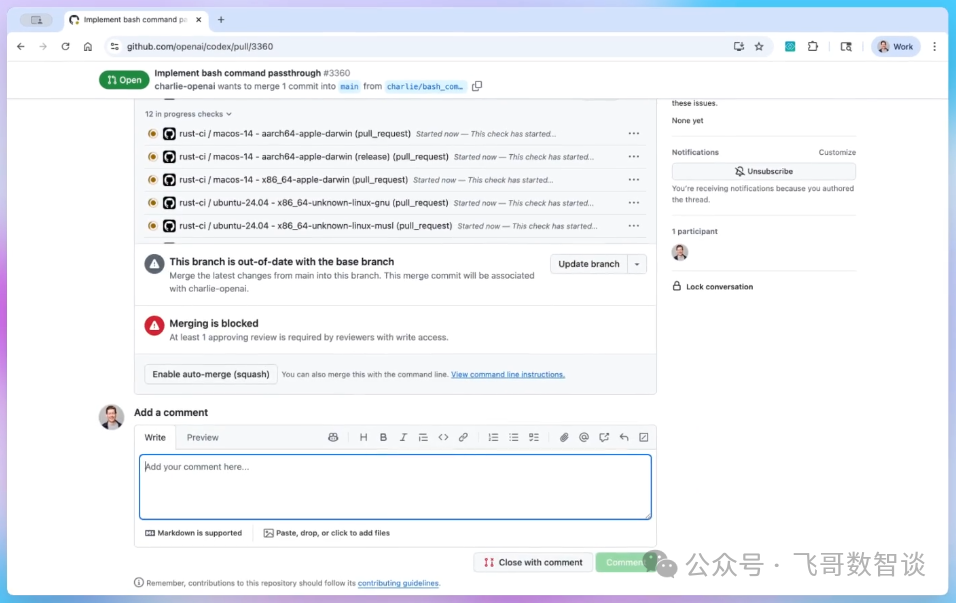
Task: Open Copilot icon in comment toolbar
Action: click(x=333, y=437)
